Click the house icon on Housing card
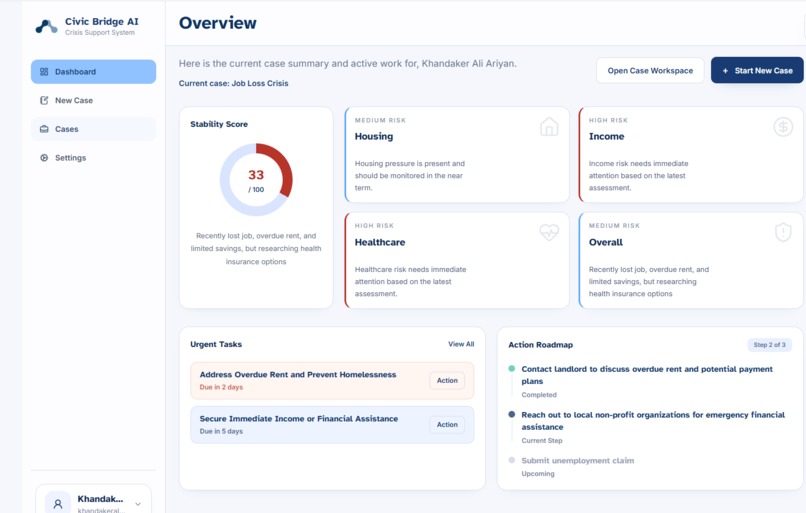 (x=549, y=126)
